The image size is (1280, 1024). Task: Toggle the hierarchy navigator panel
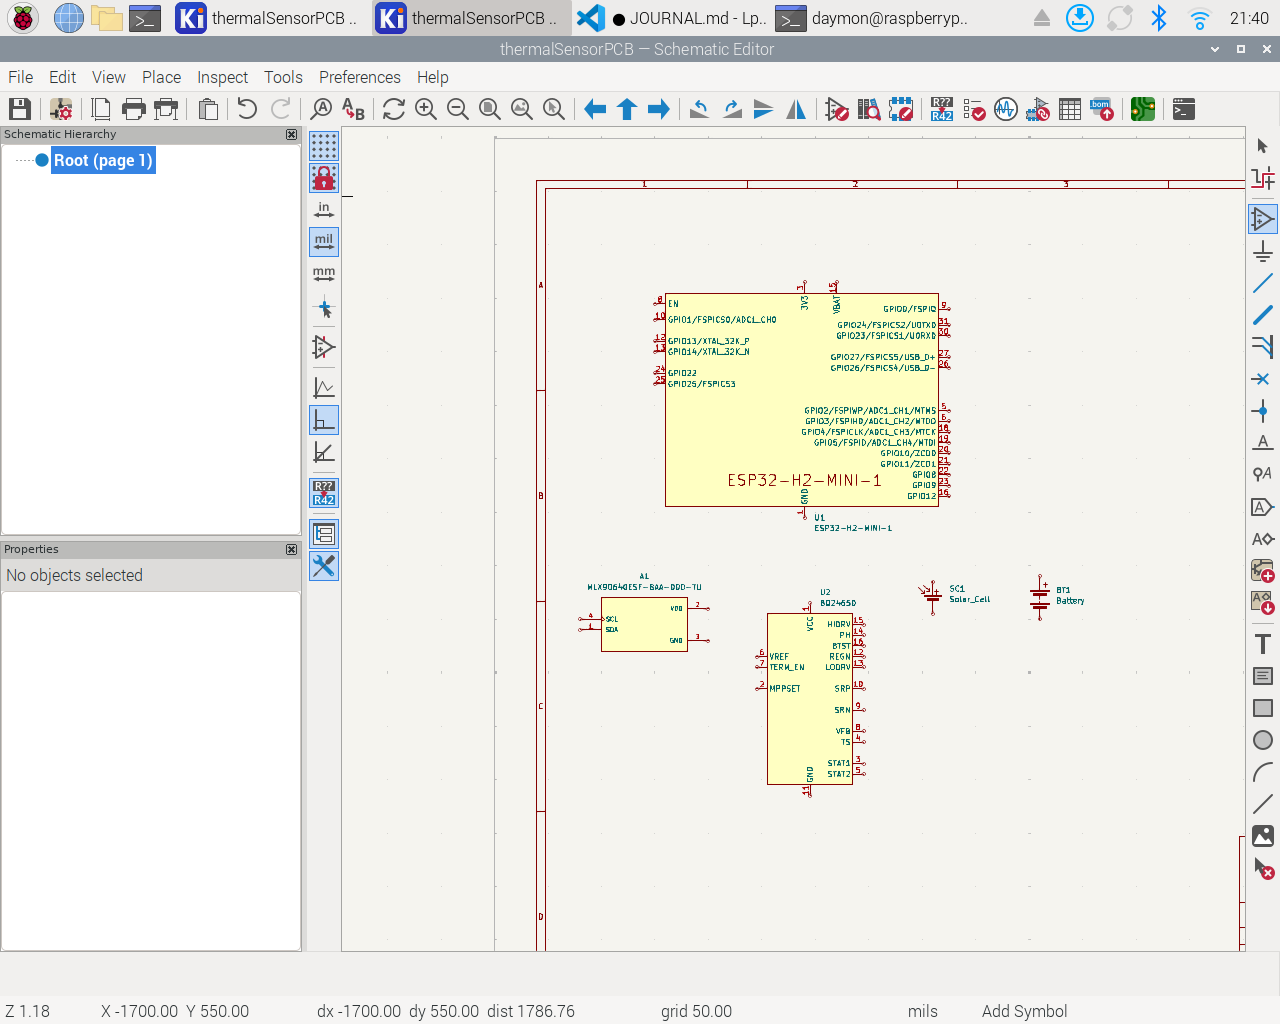click(324, 534)
